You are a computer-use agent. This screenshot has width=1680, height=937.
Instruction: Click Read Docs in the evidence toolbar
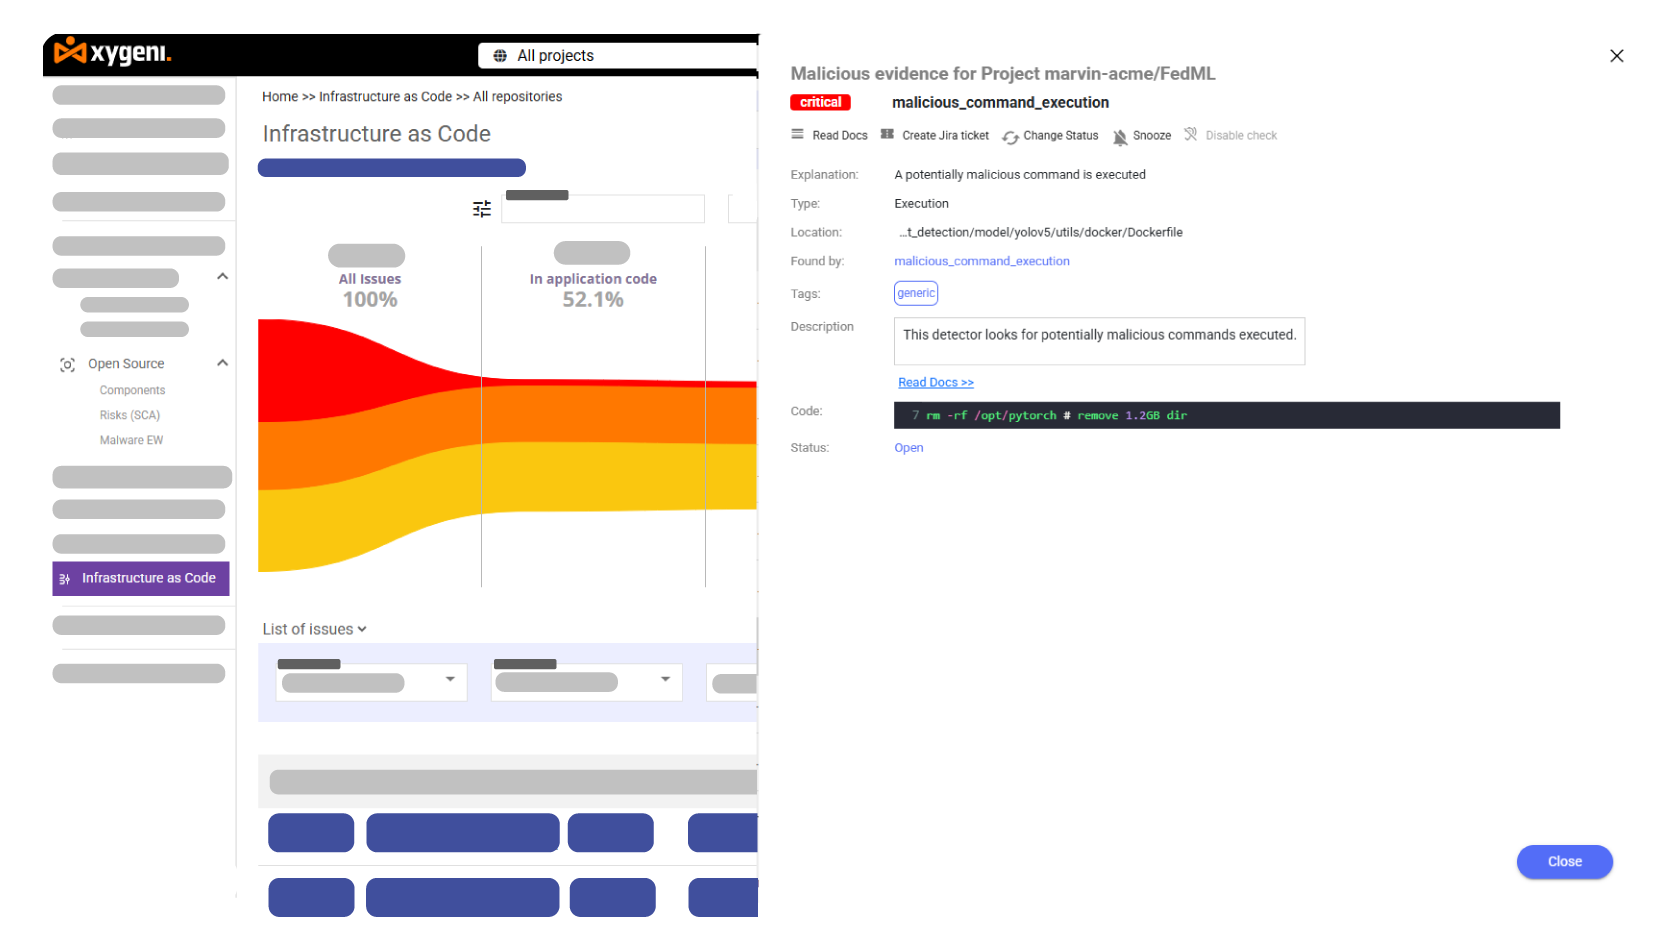pos(840,136)
